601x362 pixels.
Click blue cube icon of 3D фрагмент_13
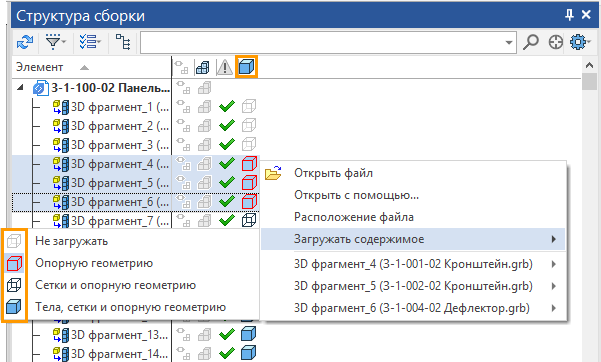tap(248, 334)
